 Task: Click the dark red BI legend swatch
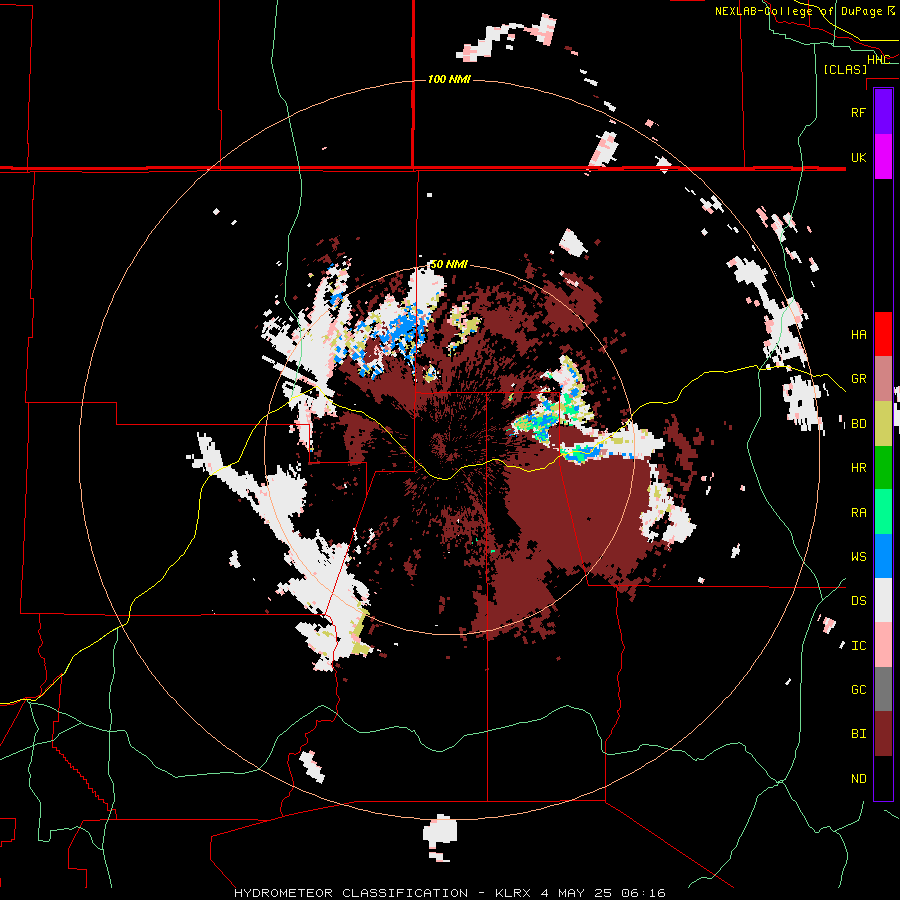(x=883, y=734)
